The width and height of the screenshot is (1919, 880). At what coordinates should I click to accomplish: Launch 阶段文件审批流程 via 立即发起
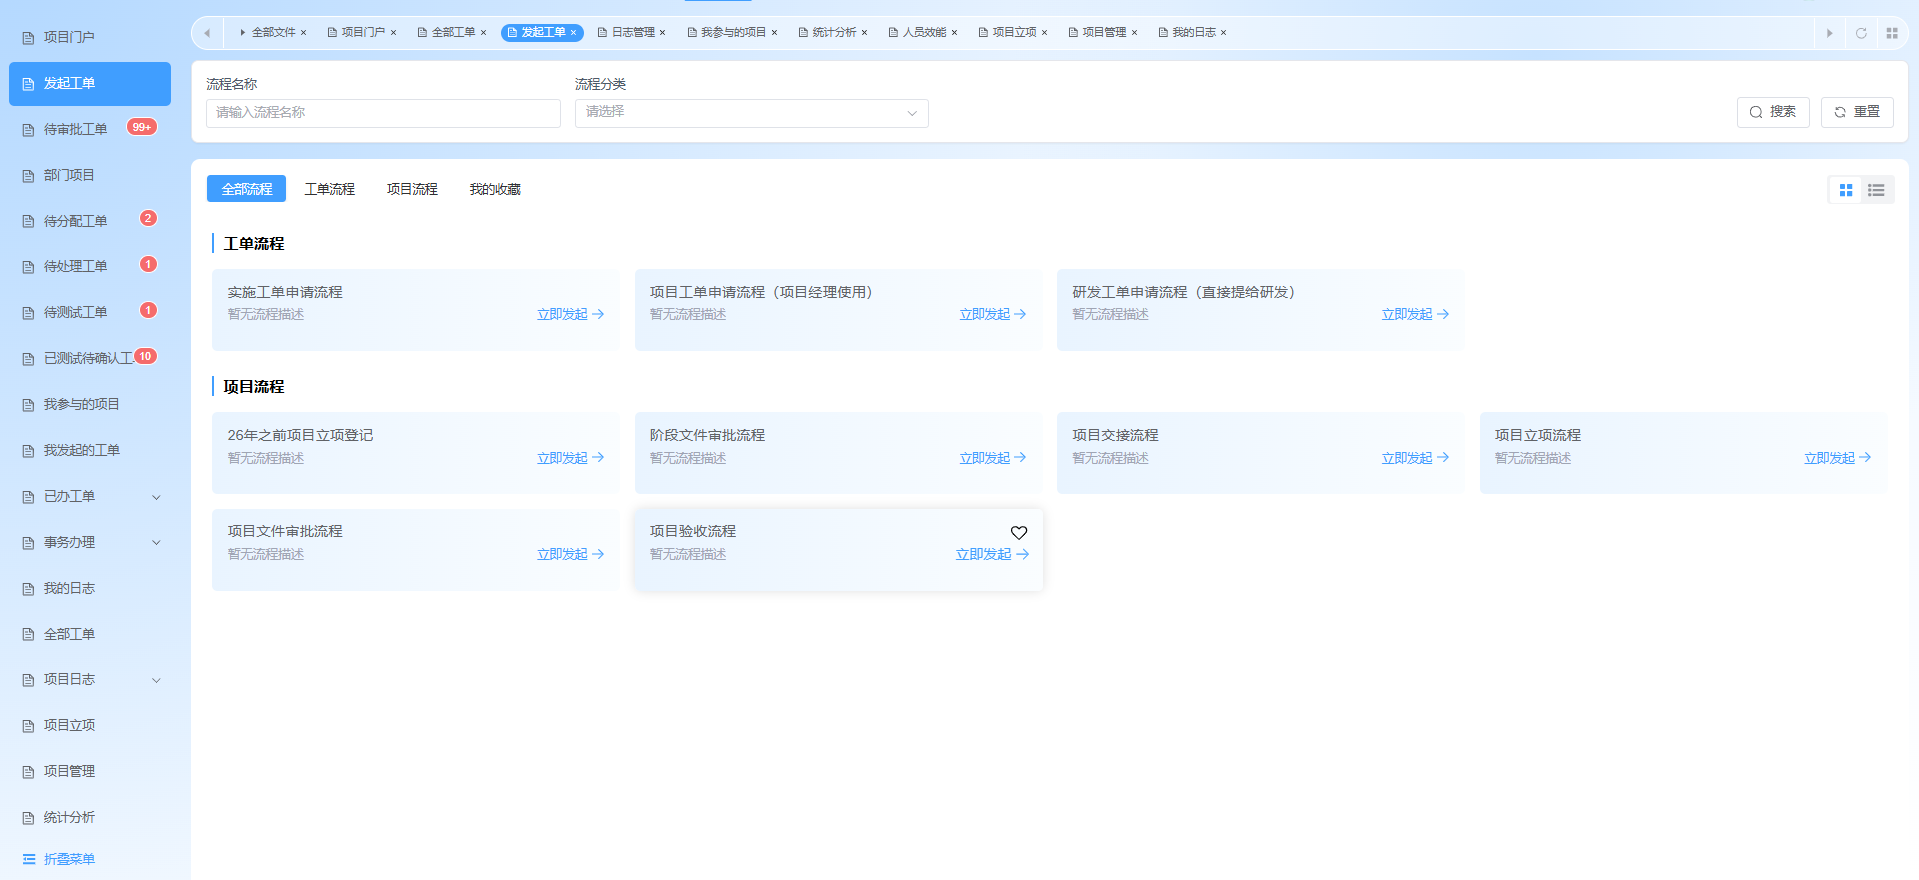tap(993, 458)
